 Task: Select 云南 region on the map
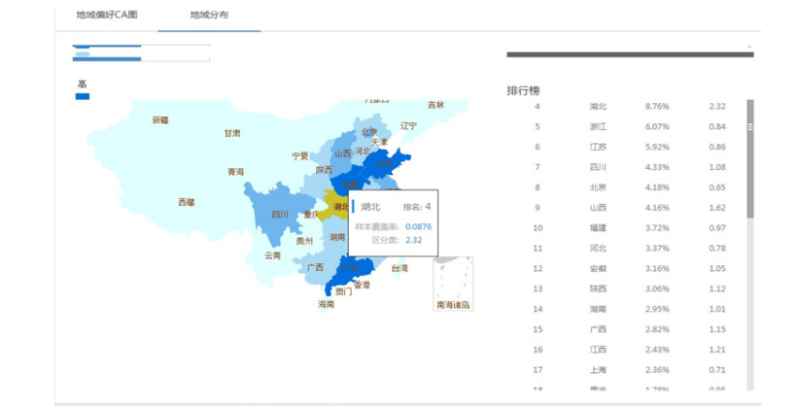click(x=273, y=256)
